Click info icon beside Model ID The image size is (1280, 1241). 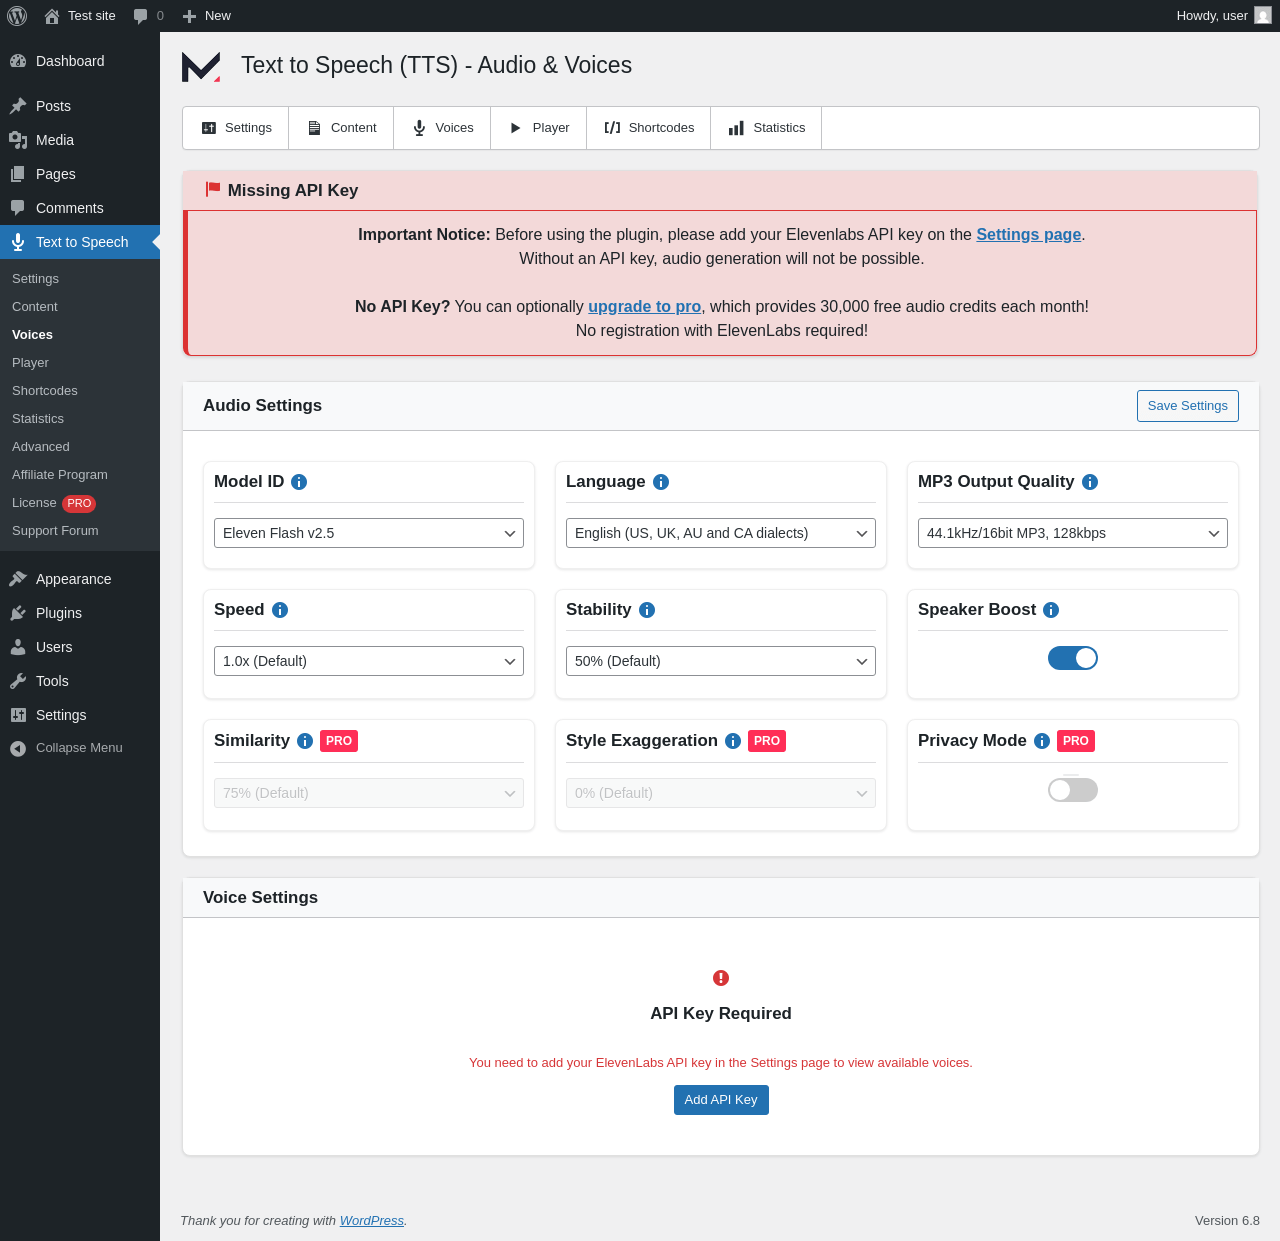click(x=299, y=482)
